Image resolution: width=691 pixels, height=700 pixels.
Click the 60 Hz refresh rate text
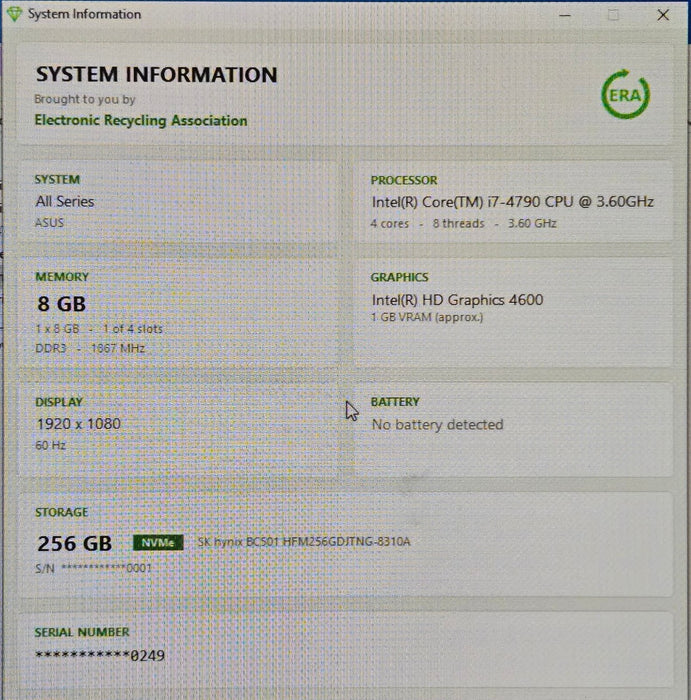pyautogui.click(x=50, y=445)
